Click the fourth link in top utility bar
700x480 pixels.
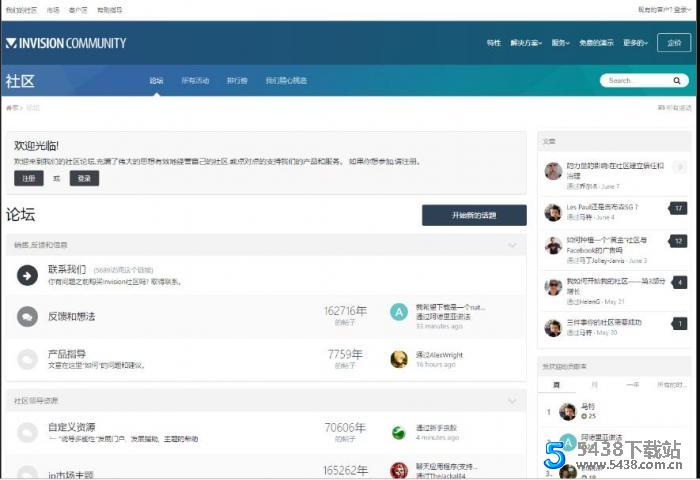click(x=110, y=10)
